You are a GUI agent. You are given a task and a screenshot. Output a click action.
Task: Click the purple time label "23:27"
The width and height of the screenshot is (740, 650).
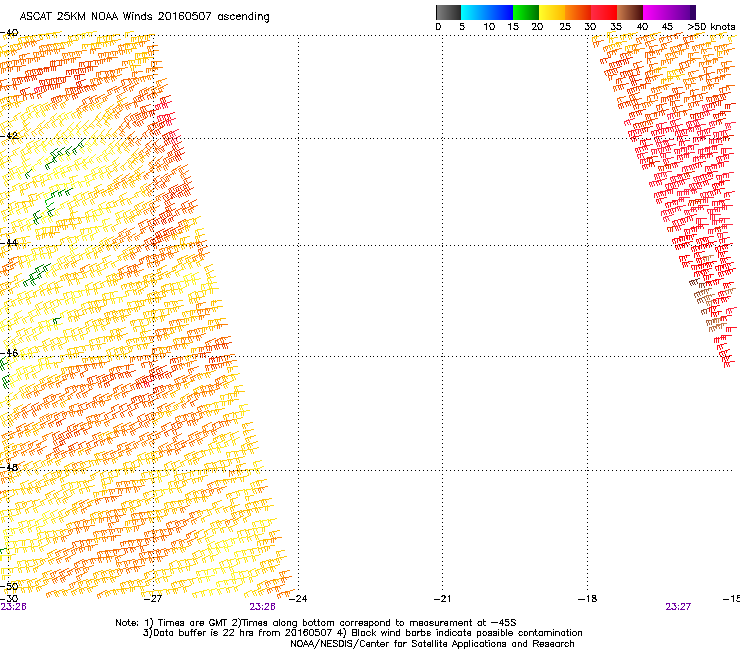click(678, 607)
